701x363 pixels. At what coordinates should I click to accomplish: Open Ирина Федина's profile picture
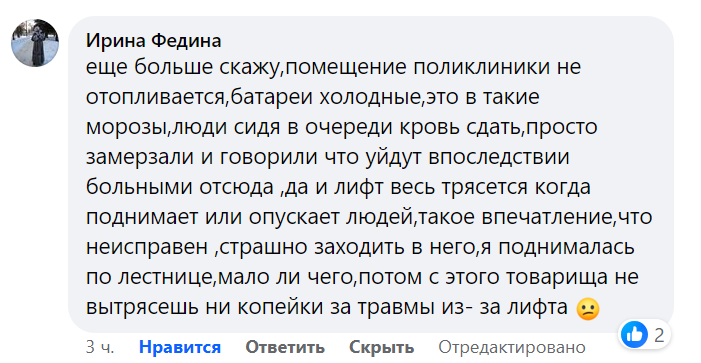click(35, 43)
